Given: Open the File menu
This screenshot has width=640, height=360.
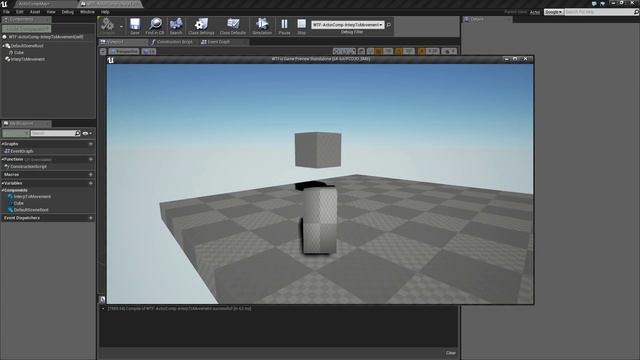Looking at the screenshot, I should click(7, 12).
